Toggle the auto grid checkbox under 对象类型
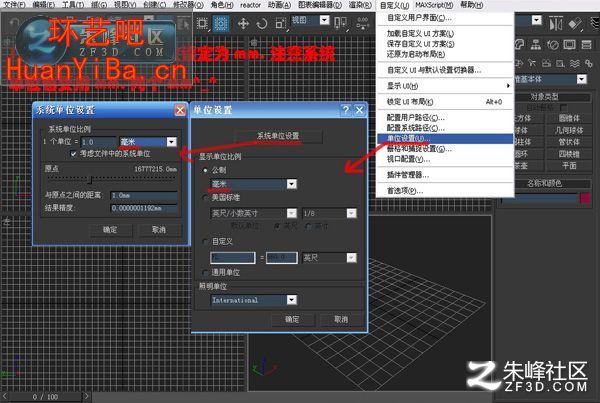600x403 pixels. (563, 108)
